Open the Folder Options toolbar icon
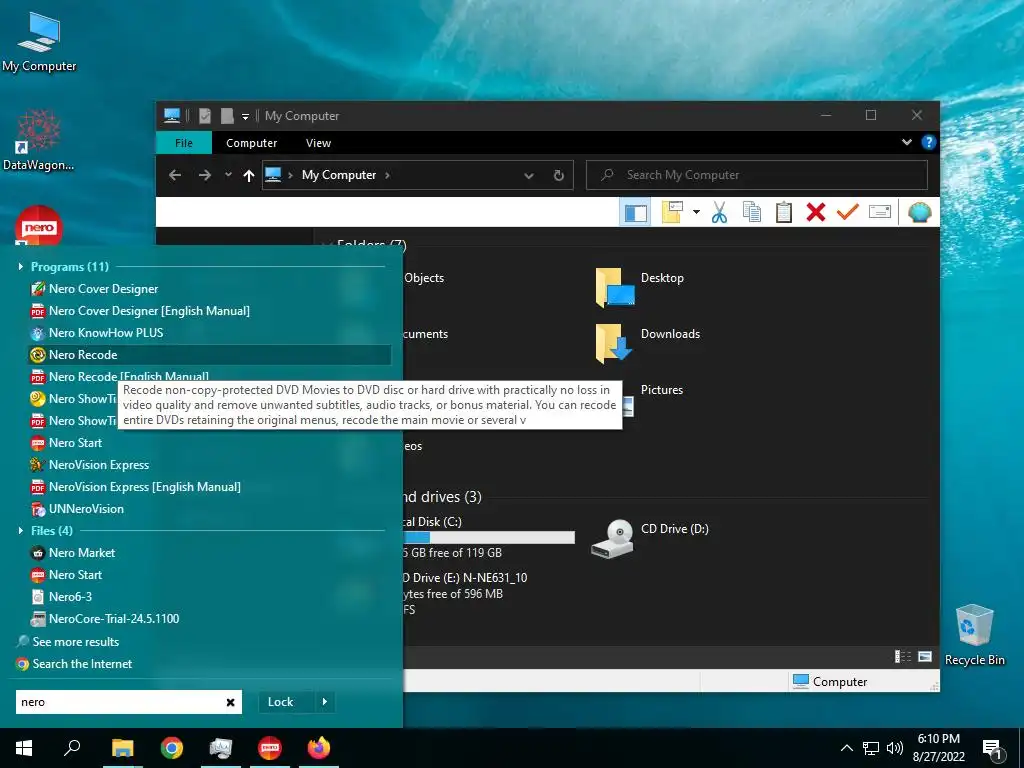Viewport: 1024px width, 768px height. [x=672, y=212]
